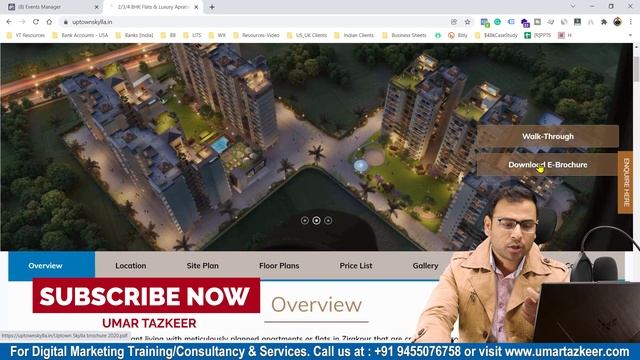The image size is (640, 360).
Task: Open the Bitly bookmark
Action: click(458, 36)
